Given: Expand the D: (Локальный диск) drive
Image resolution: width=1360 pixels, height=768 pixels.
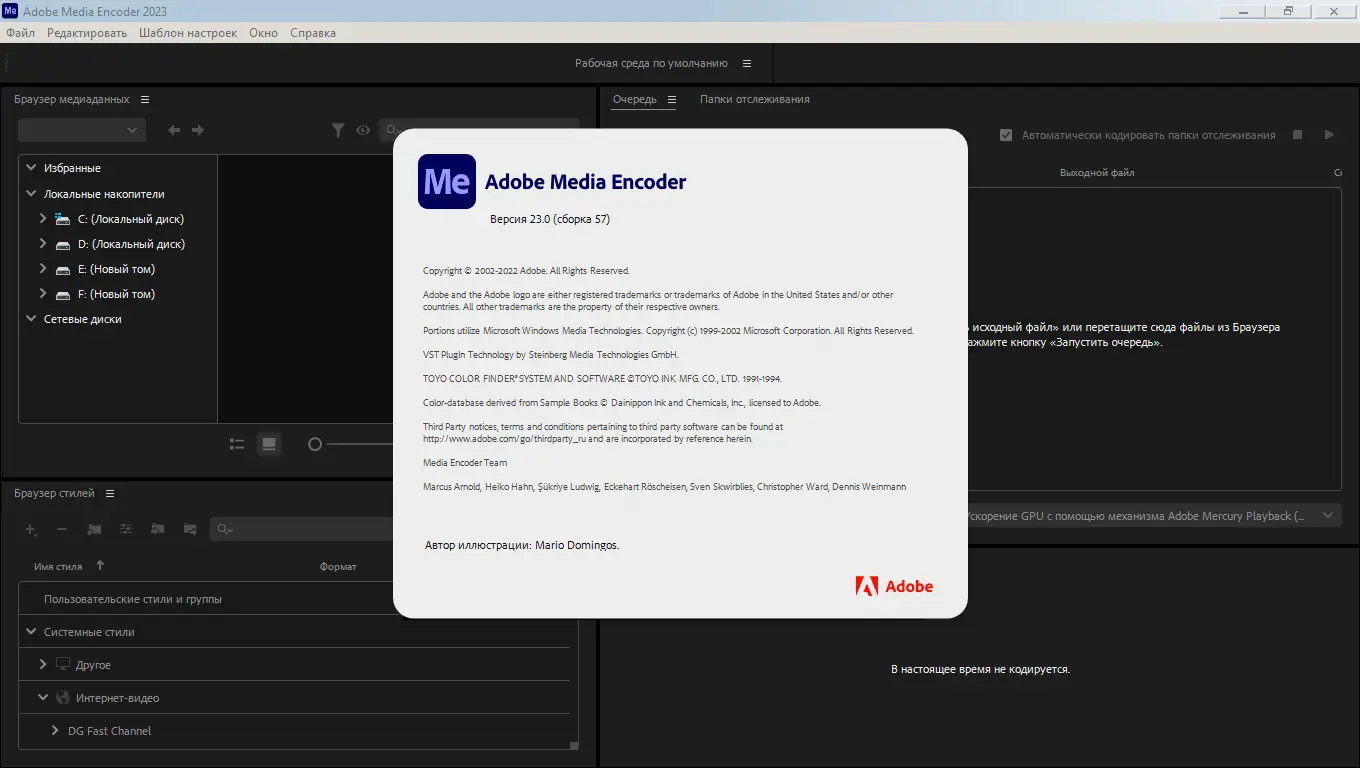Looking at the screenshot, I should [43, 244].
